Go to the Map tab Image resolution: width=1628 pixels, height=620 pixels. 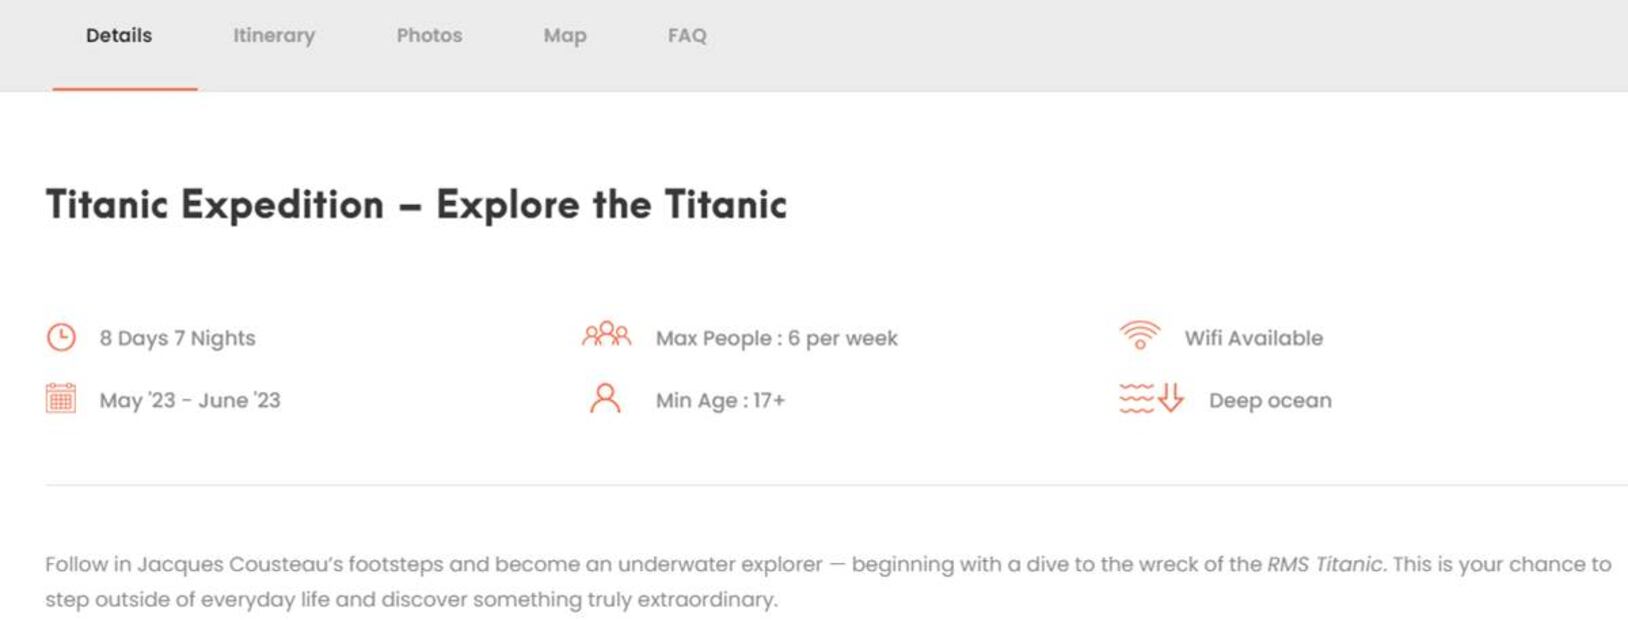(x=565, y=36)
